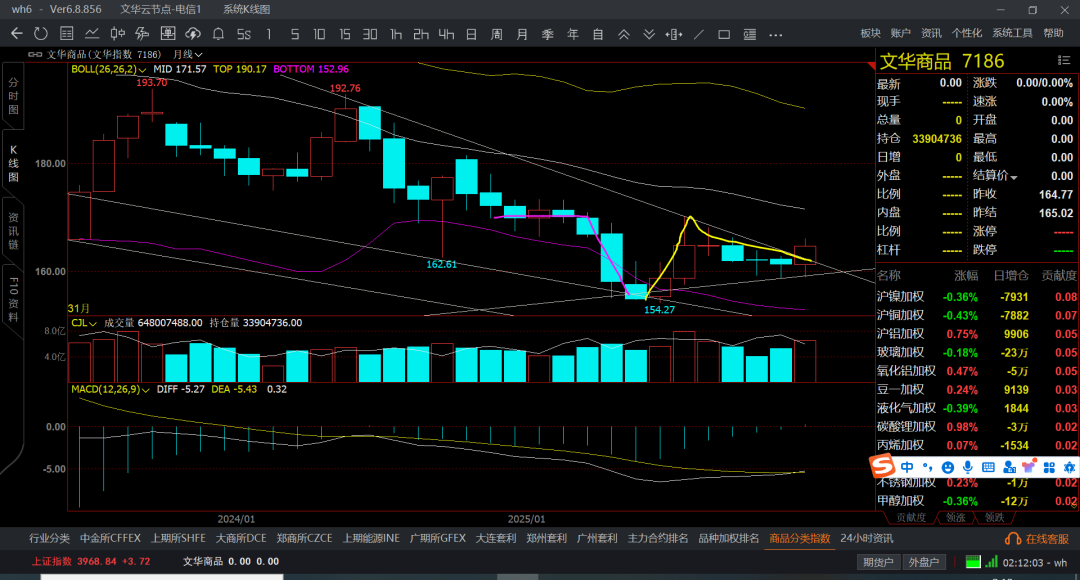The height and width of the screenshot is (580, 1080).
Task: Click the quote panel list icon
Action: [x=1063, y=61]
